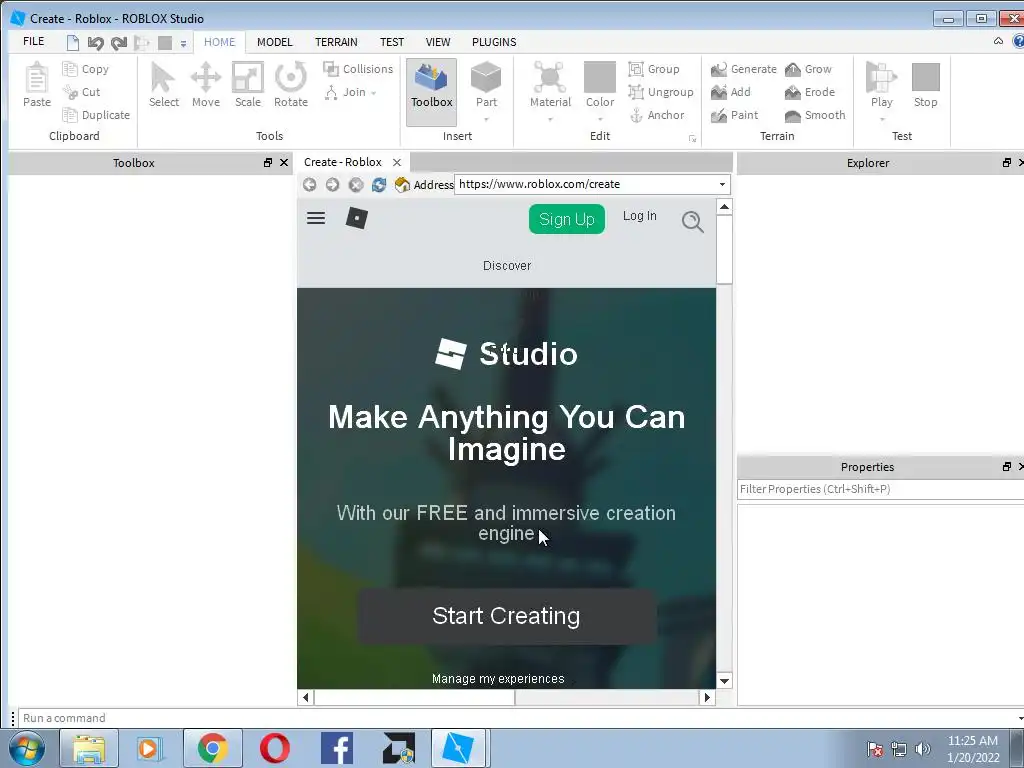
Task: Expand the Part dropdown arrow
Action: [486, 120]
